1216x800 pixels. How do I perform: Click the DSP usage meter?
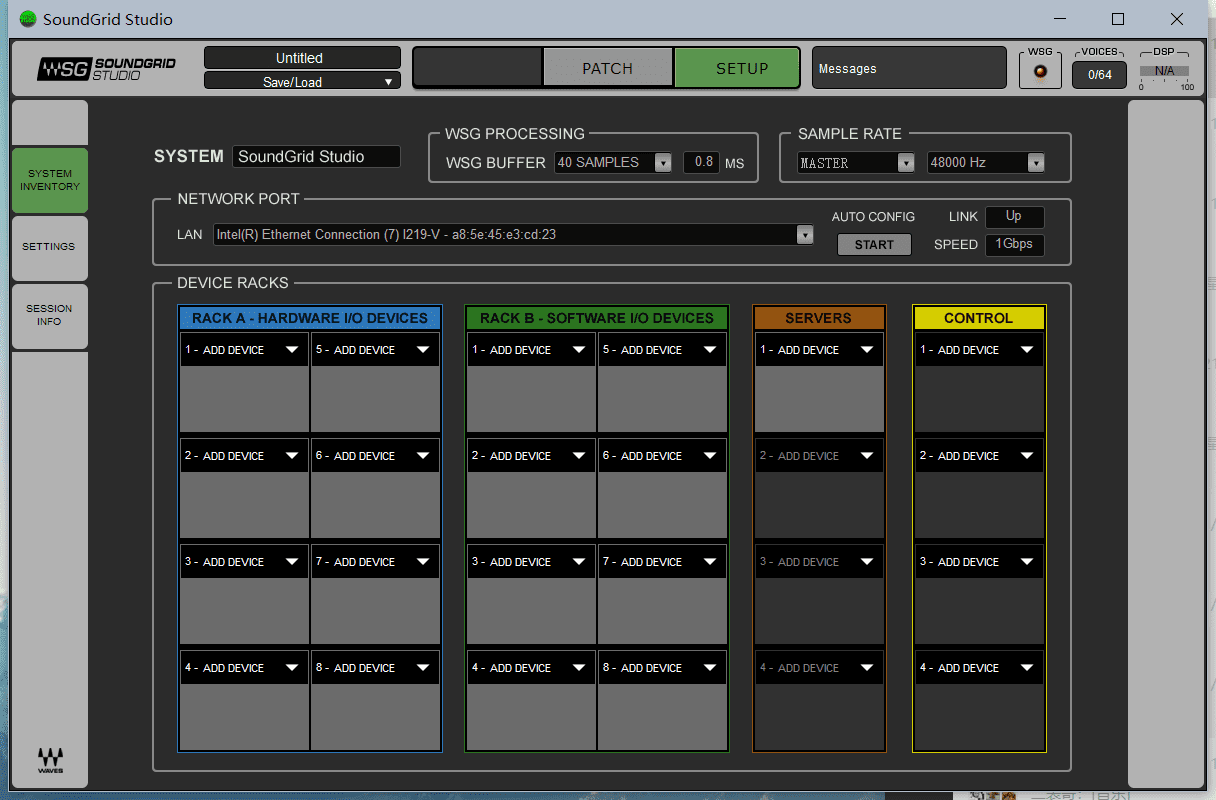coord(1165,71)
